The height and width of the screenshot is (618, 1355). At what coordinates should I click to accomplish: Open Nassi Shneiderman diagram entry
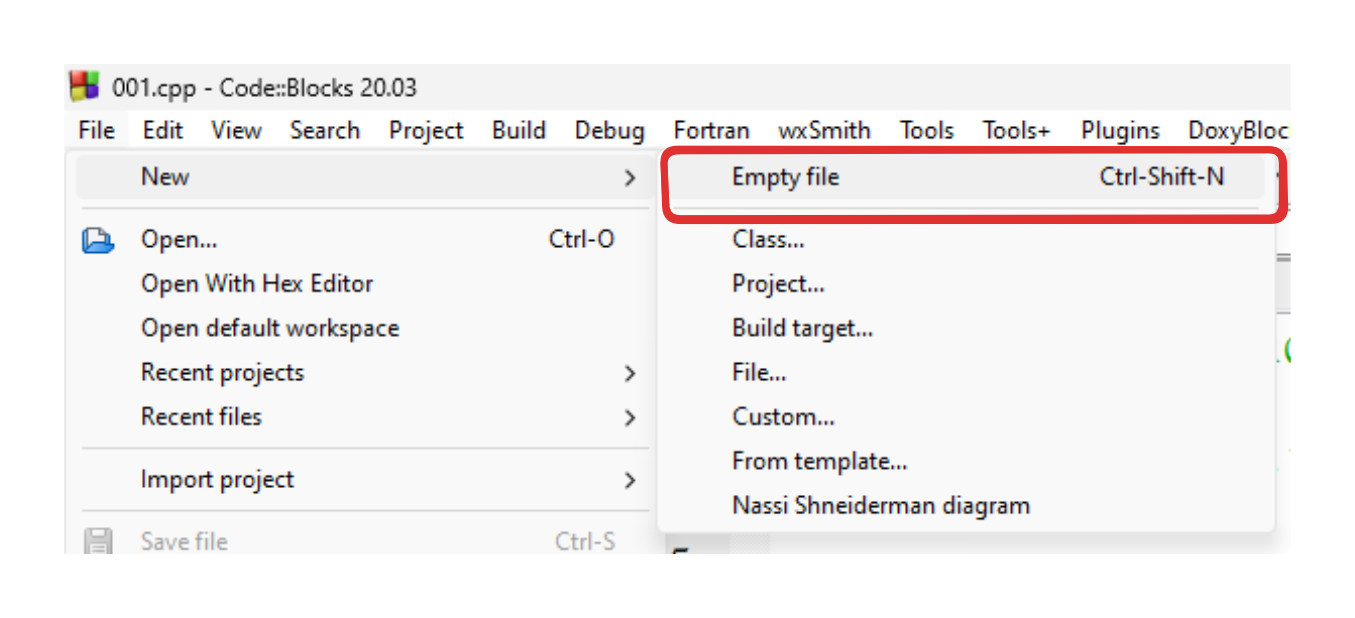pos(880,505)
